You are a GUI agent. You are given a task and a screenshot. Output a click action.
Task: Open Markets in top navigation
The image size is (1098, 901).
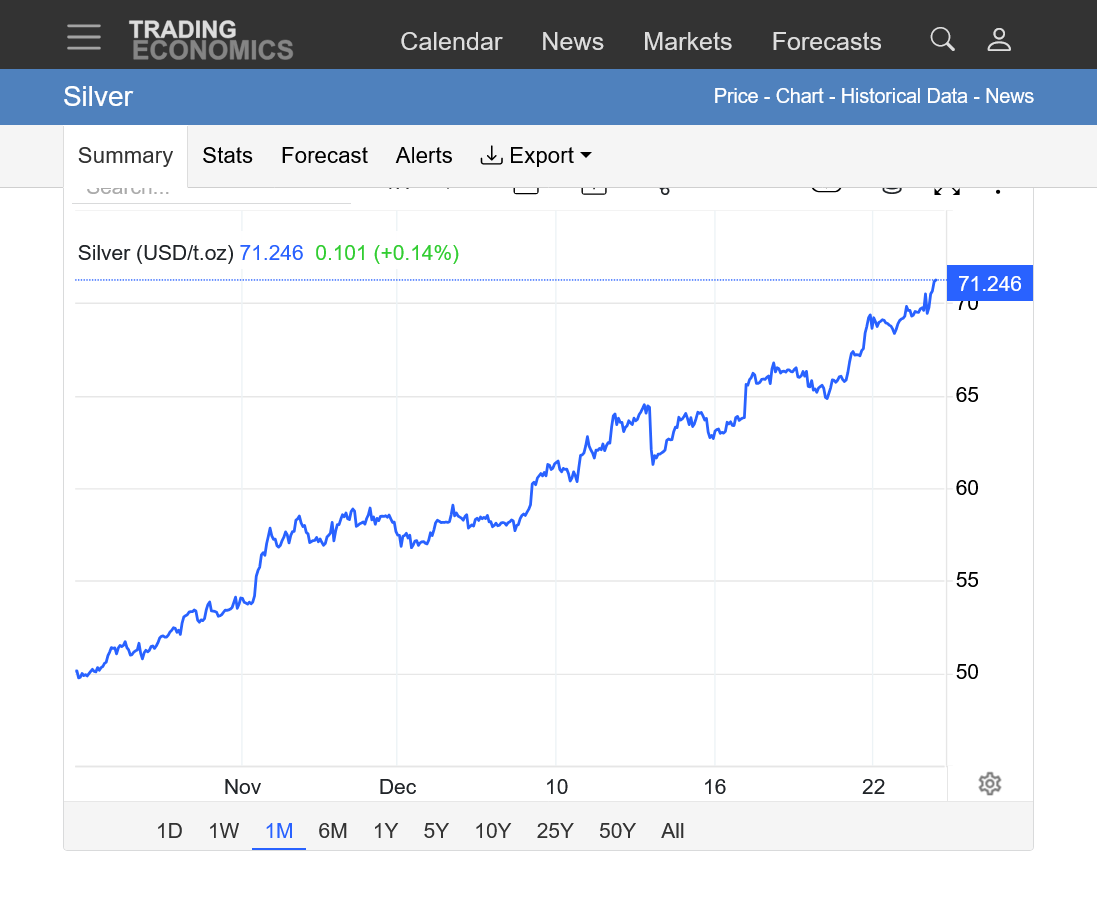coord(687,42)
